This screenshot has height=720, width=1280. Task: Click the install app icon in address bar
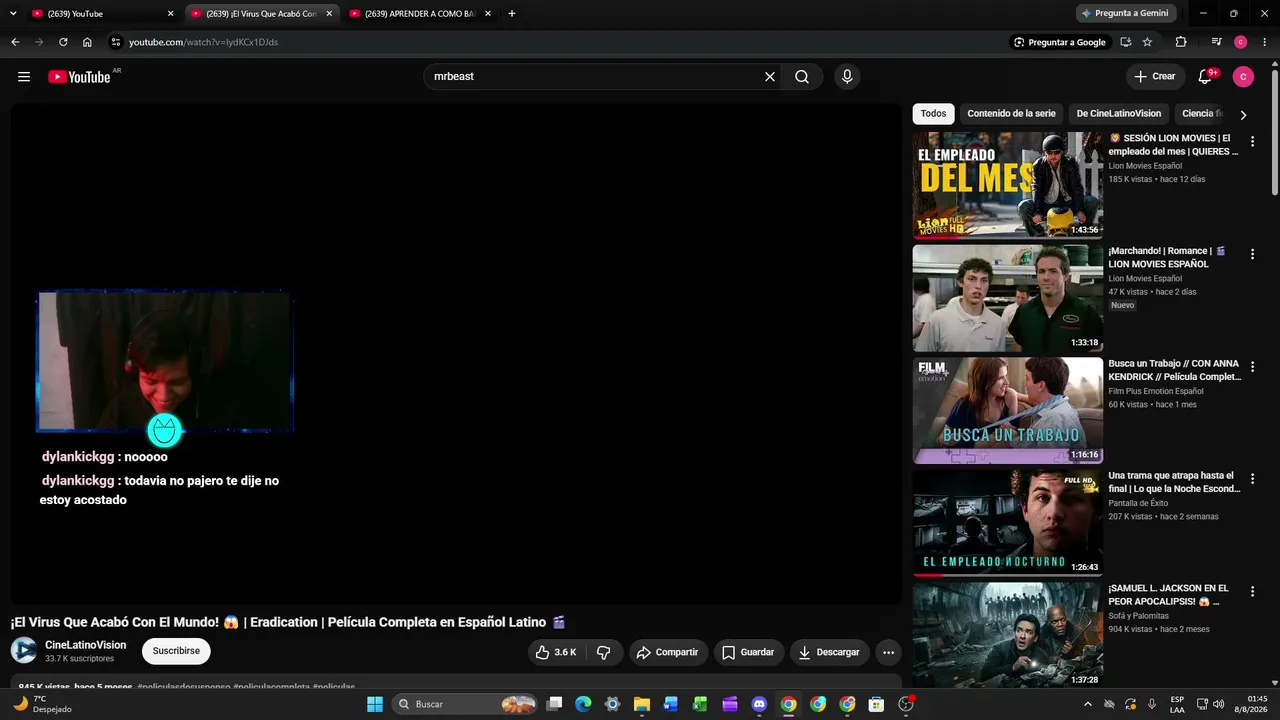[x=1126, y=42]
